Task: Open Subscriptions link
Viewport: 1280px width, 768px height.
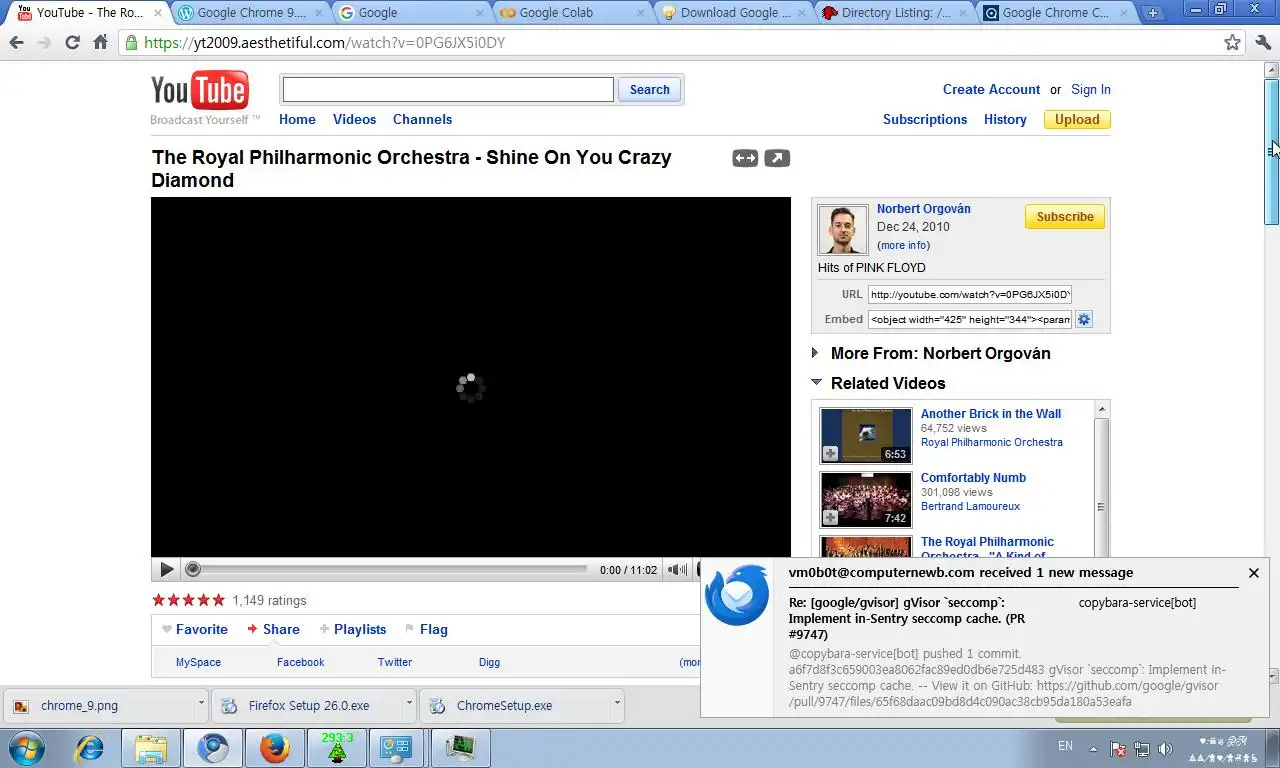Action: point(925,119)
